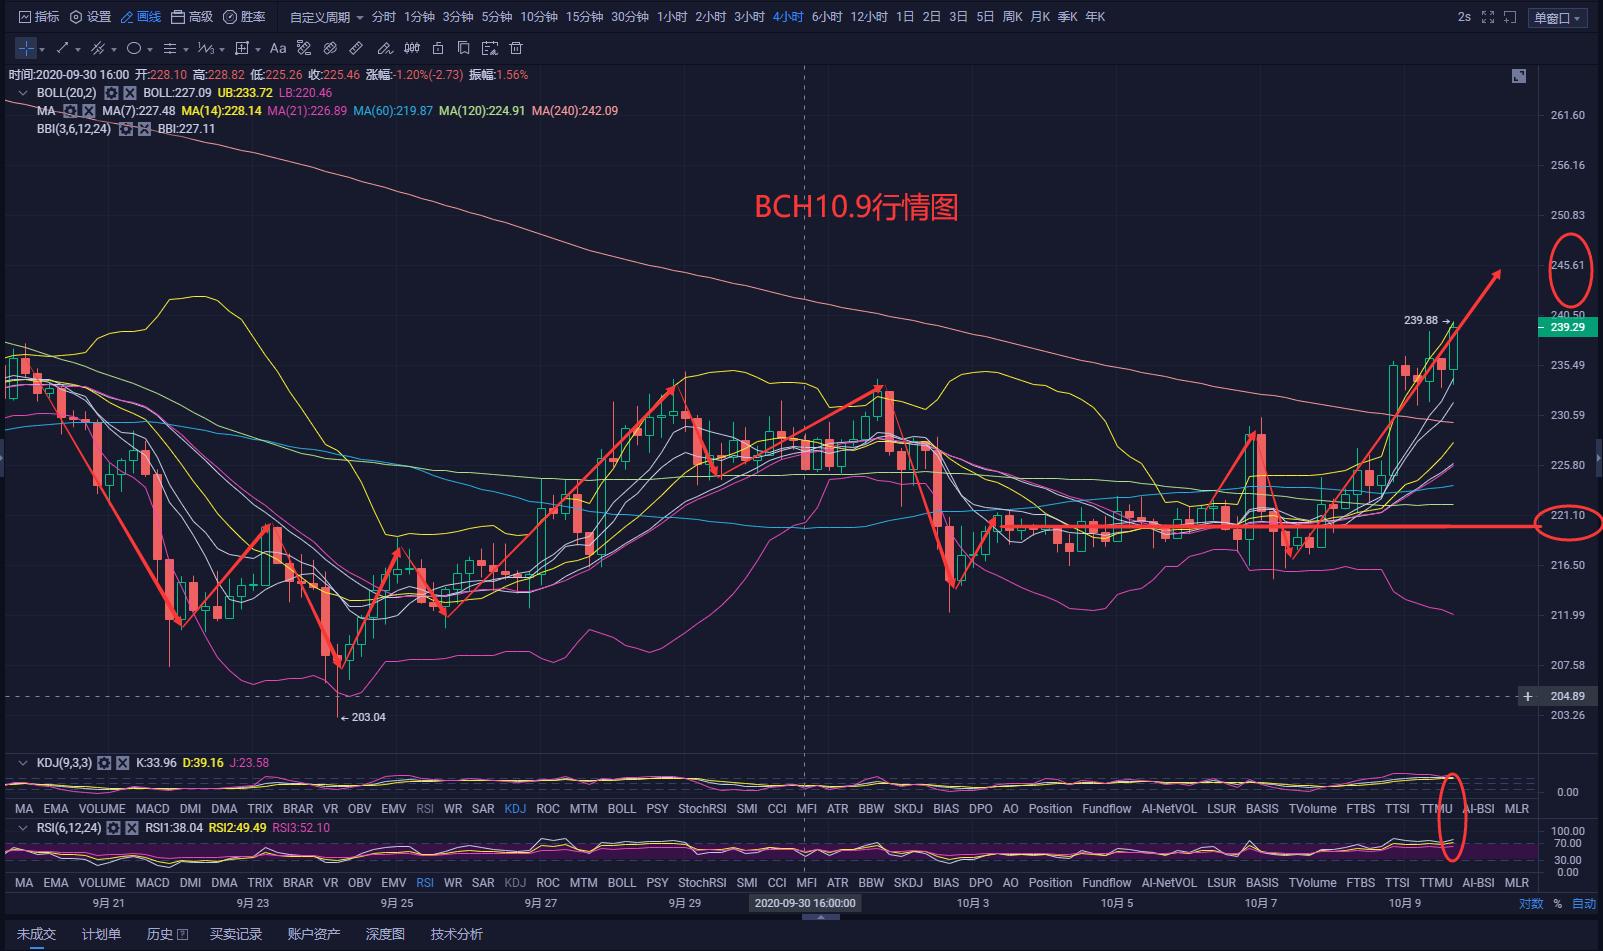The image size is (1603, 951).
Task: Switch timeframe to 1小时
Action: 672,16
